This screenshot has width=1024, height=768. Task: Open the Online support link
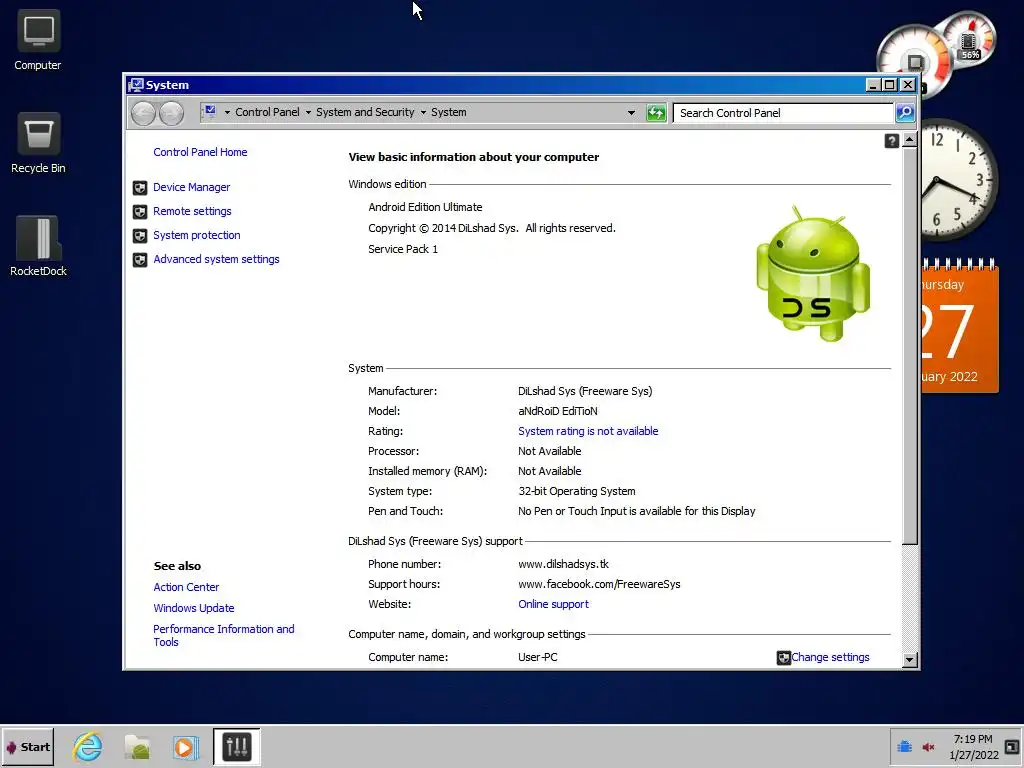pos(553,604)
